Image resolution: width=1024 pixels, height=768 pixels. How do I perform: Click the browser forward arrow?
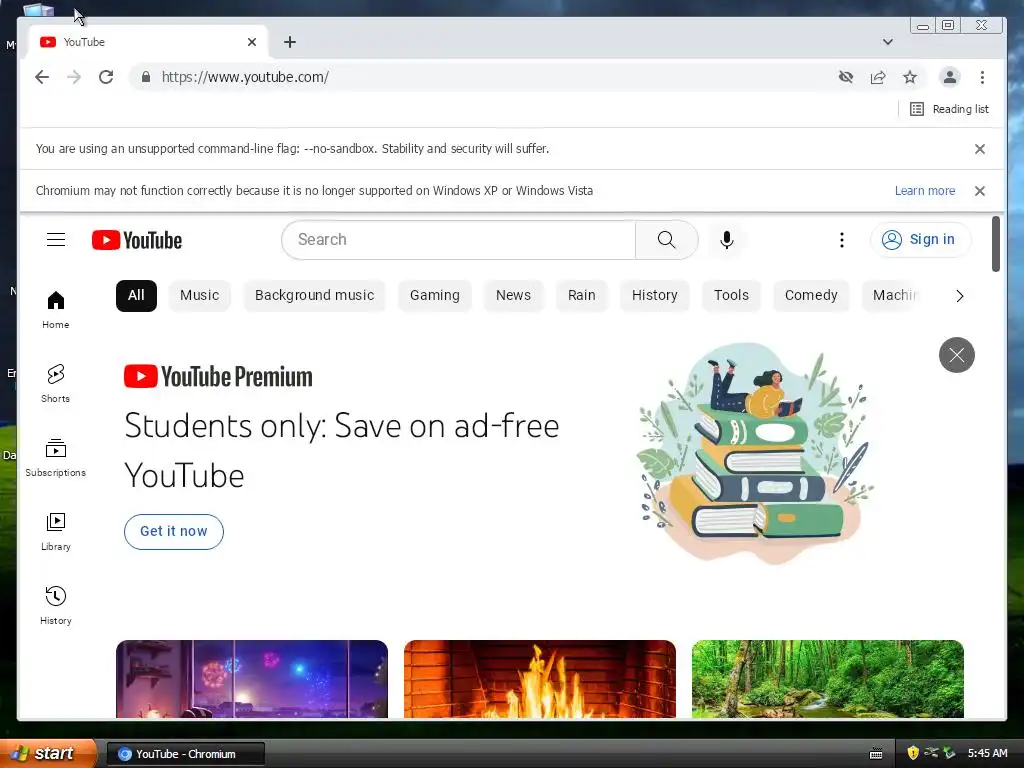[74, 77]
